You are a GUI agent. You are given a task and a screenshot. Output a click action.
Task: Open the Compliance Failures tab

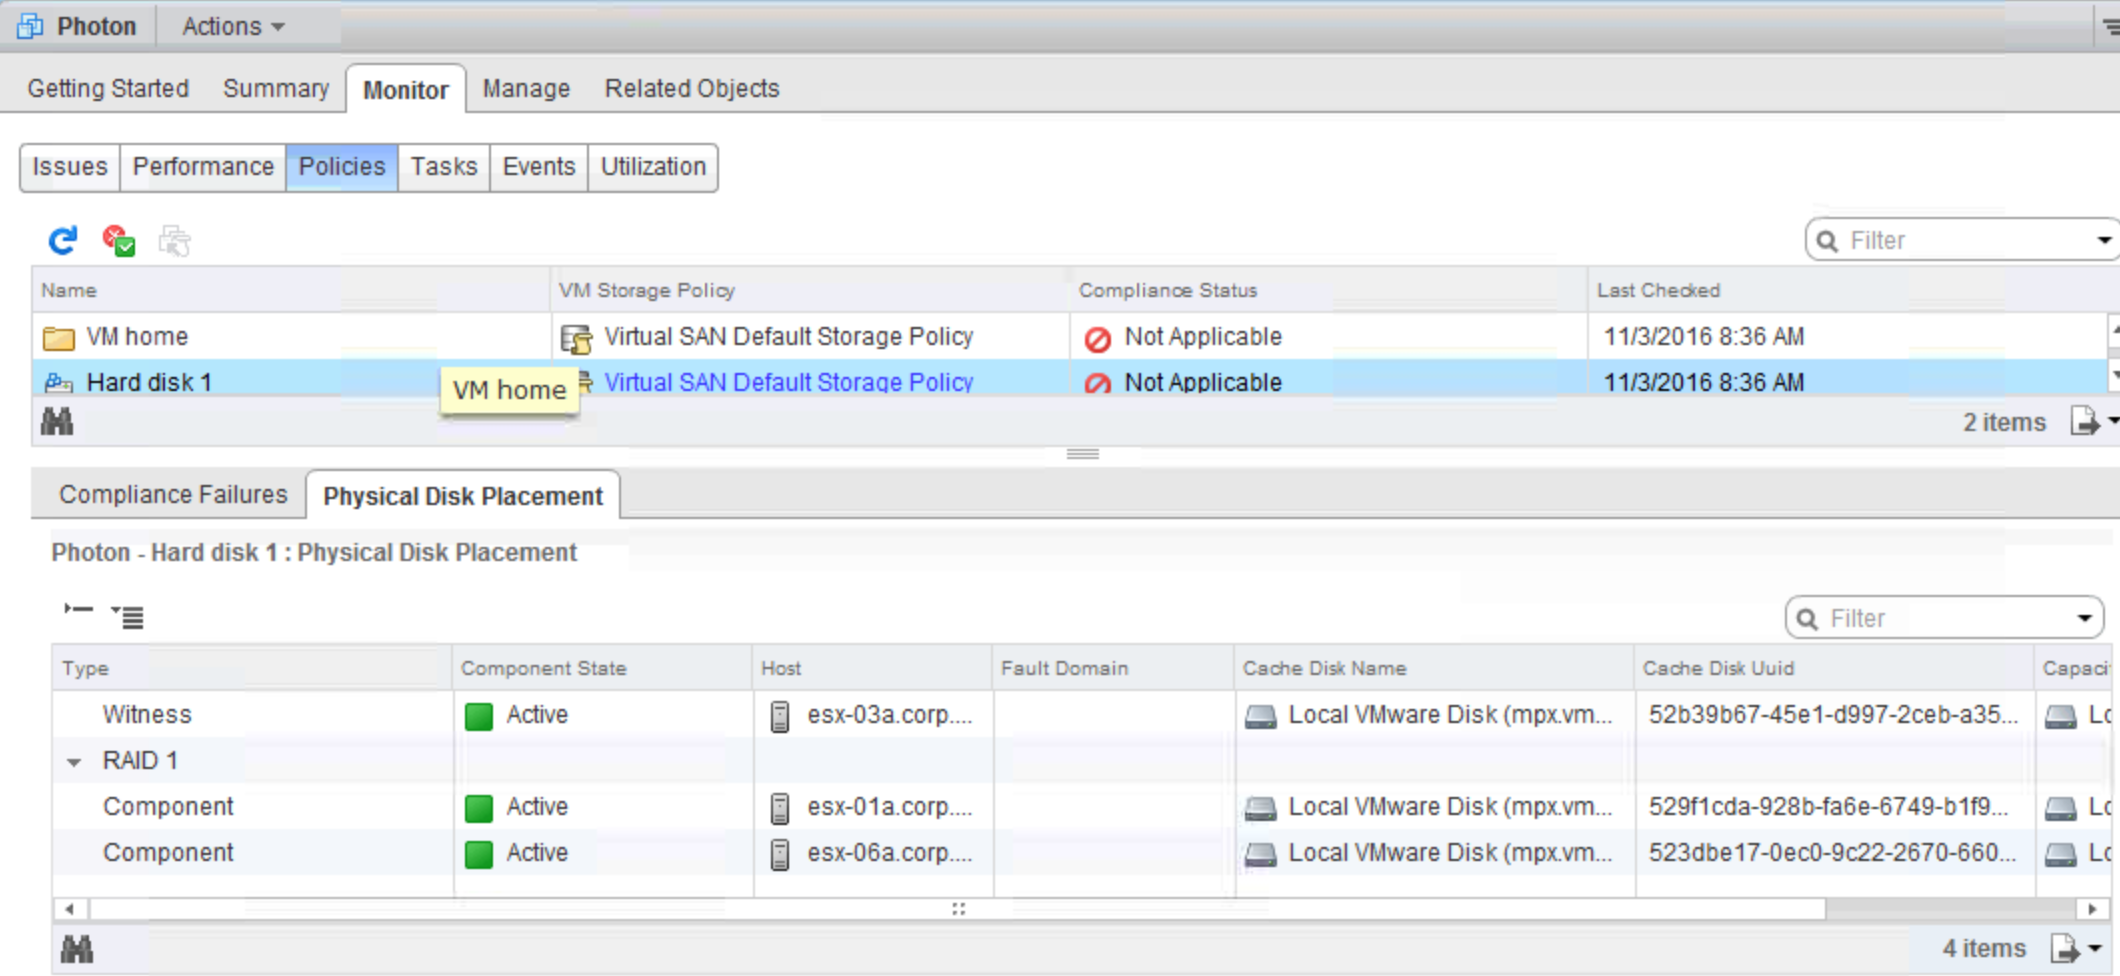(173, 494)
